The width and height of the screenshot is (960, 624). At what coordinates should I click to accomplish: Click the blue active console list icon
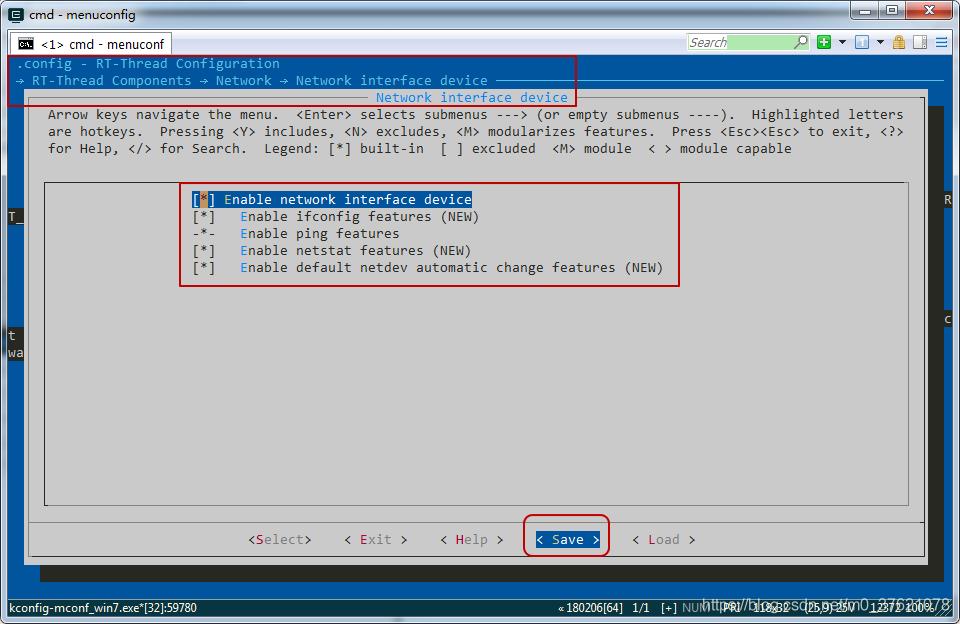click(861, 42)
